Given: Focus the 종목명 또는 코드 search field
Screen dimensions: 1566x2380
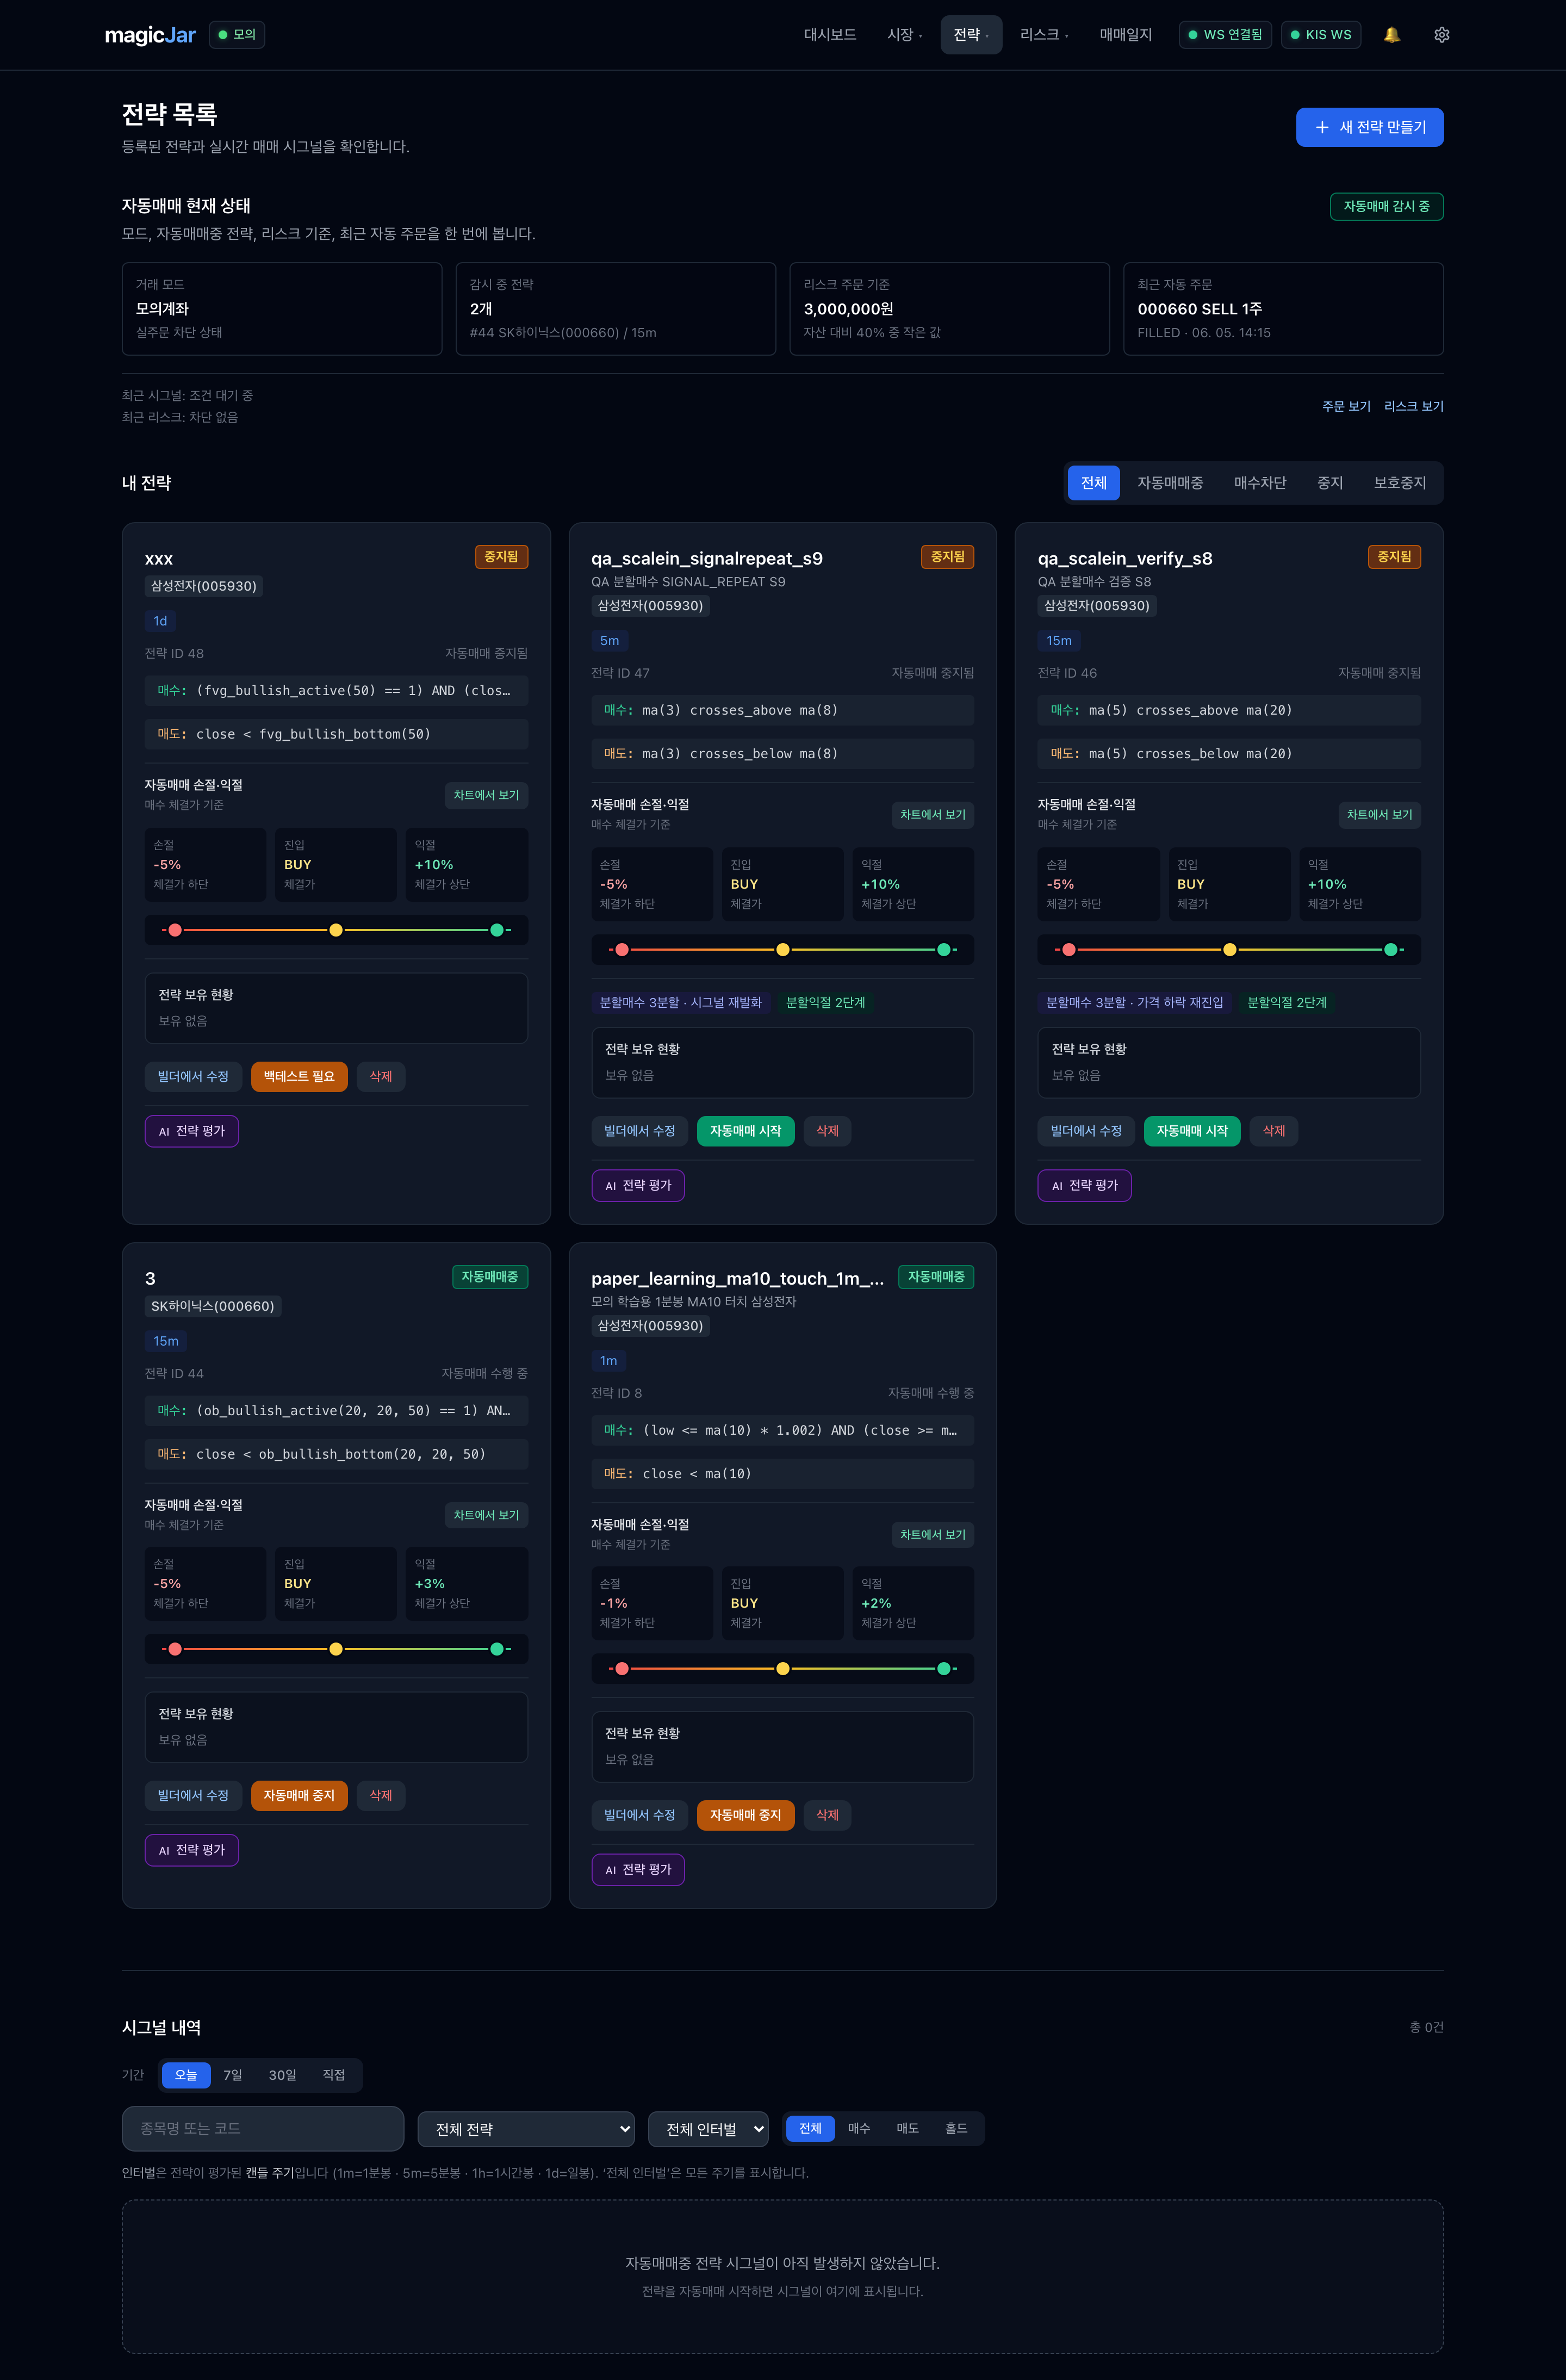Looking at the screenshot, I should coord(263,2128).
